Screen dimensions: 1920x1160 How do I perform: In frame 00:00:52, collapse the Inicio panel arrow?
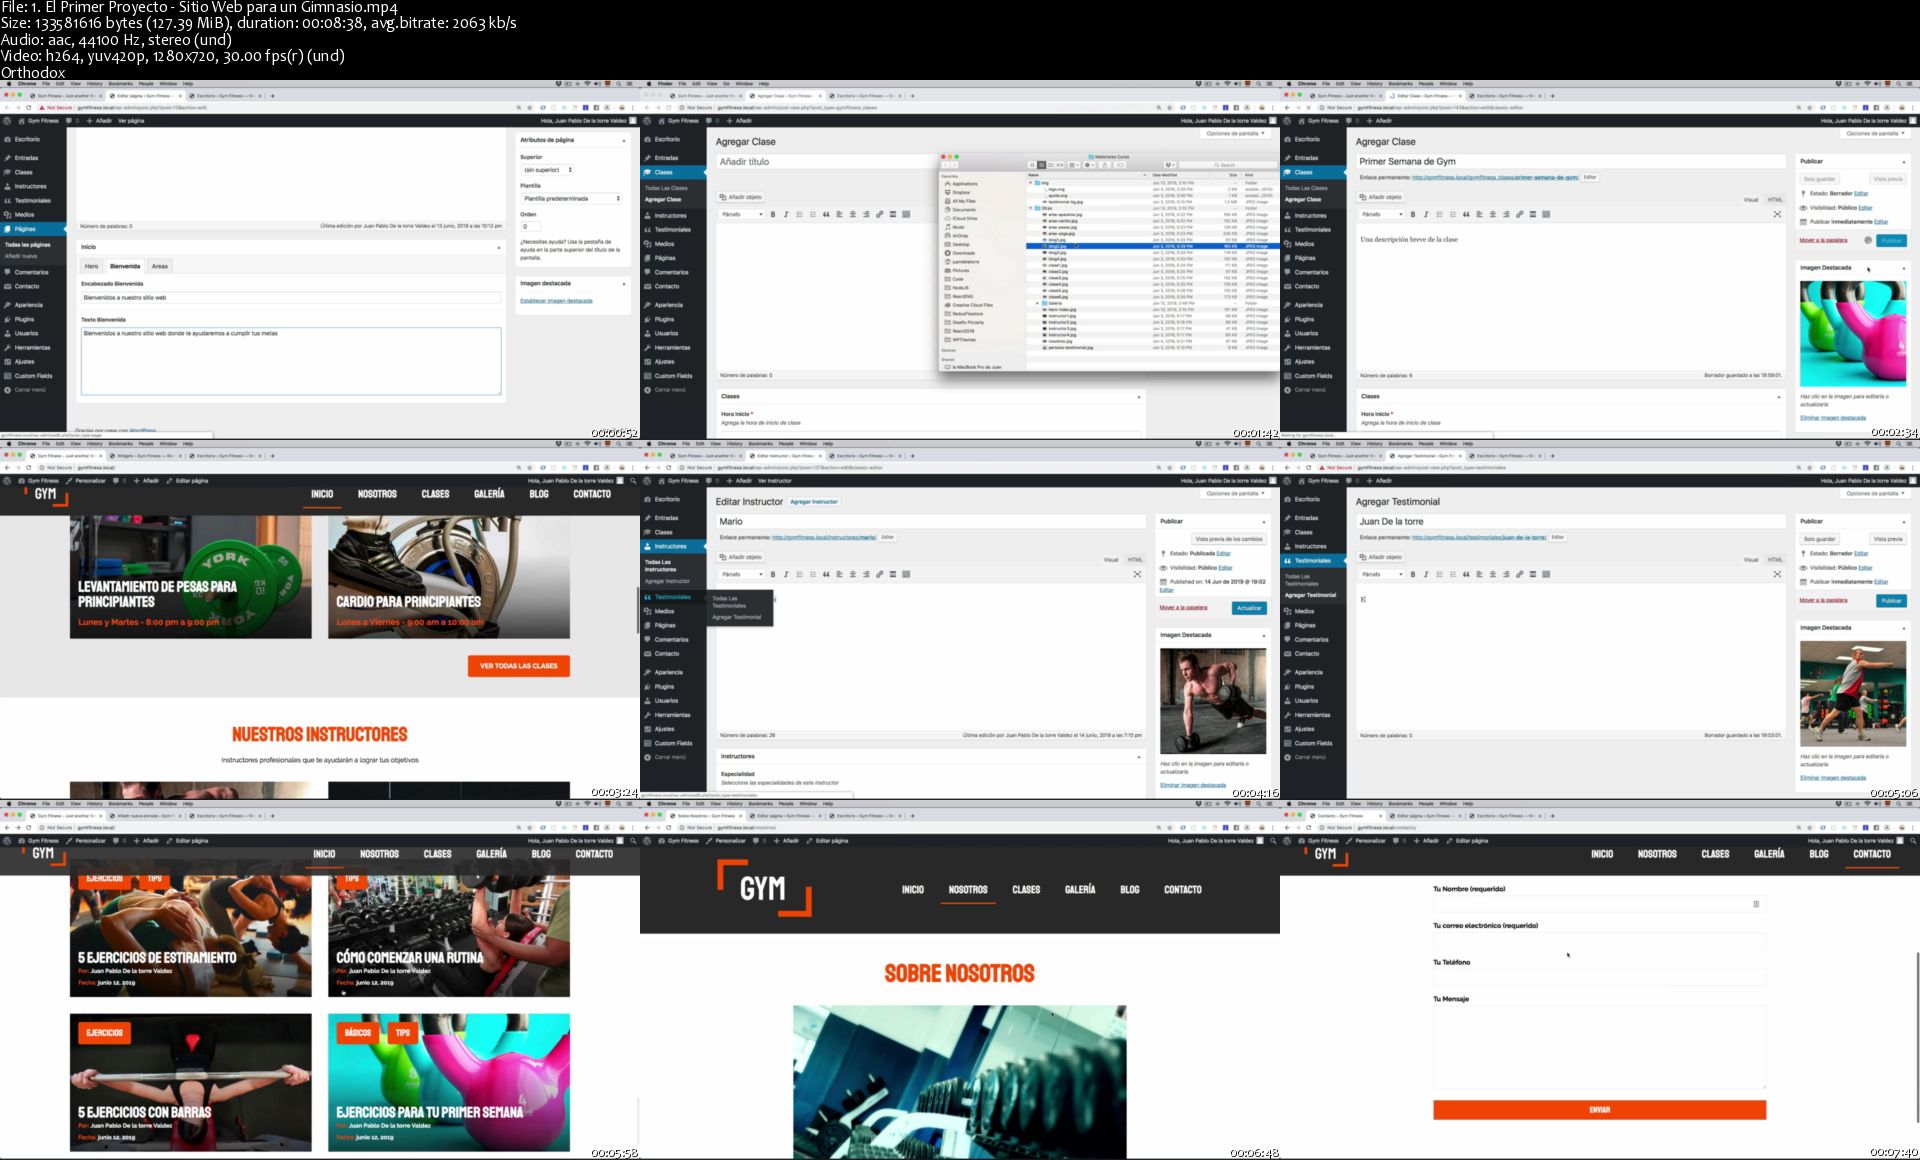pyautogui.click(x=499, y=247)
